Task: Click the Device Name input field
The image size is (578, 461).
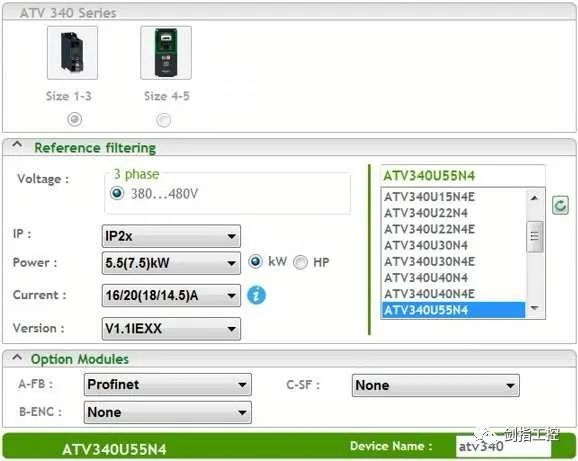Action: tap(503, 447)
